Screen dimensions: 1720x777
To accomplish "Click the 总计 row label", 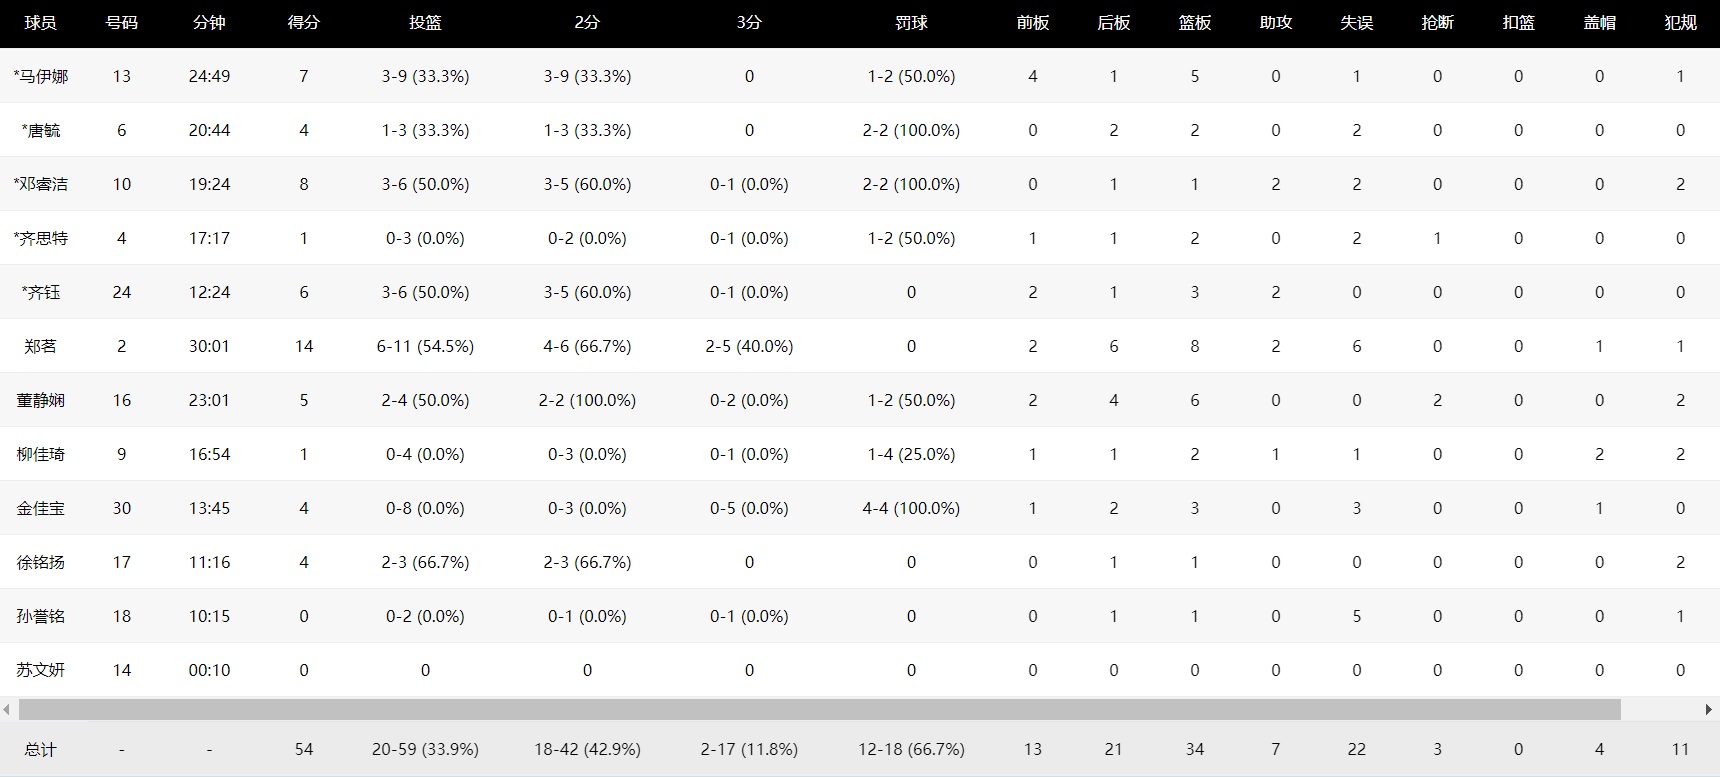I will point(41,749).
